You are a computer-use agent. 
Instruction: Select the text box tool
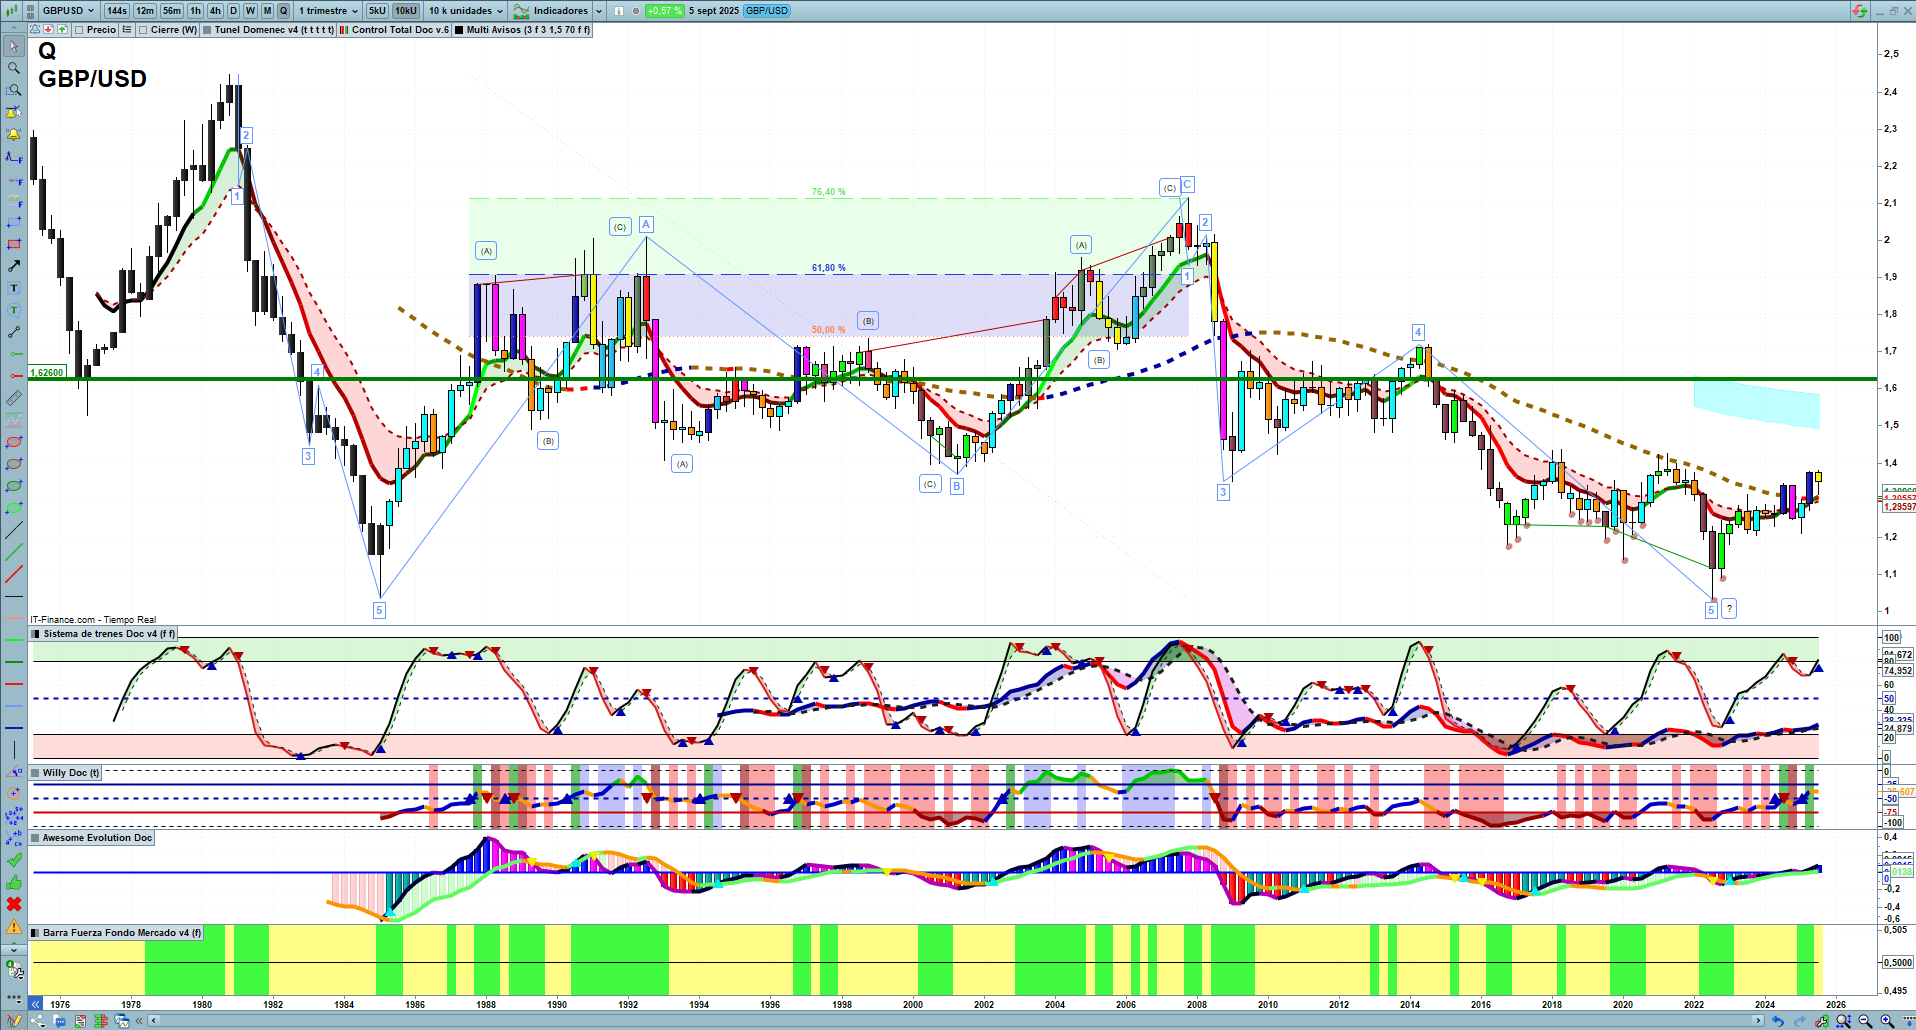pos(14,288)
